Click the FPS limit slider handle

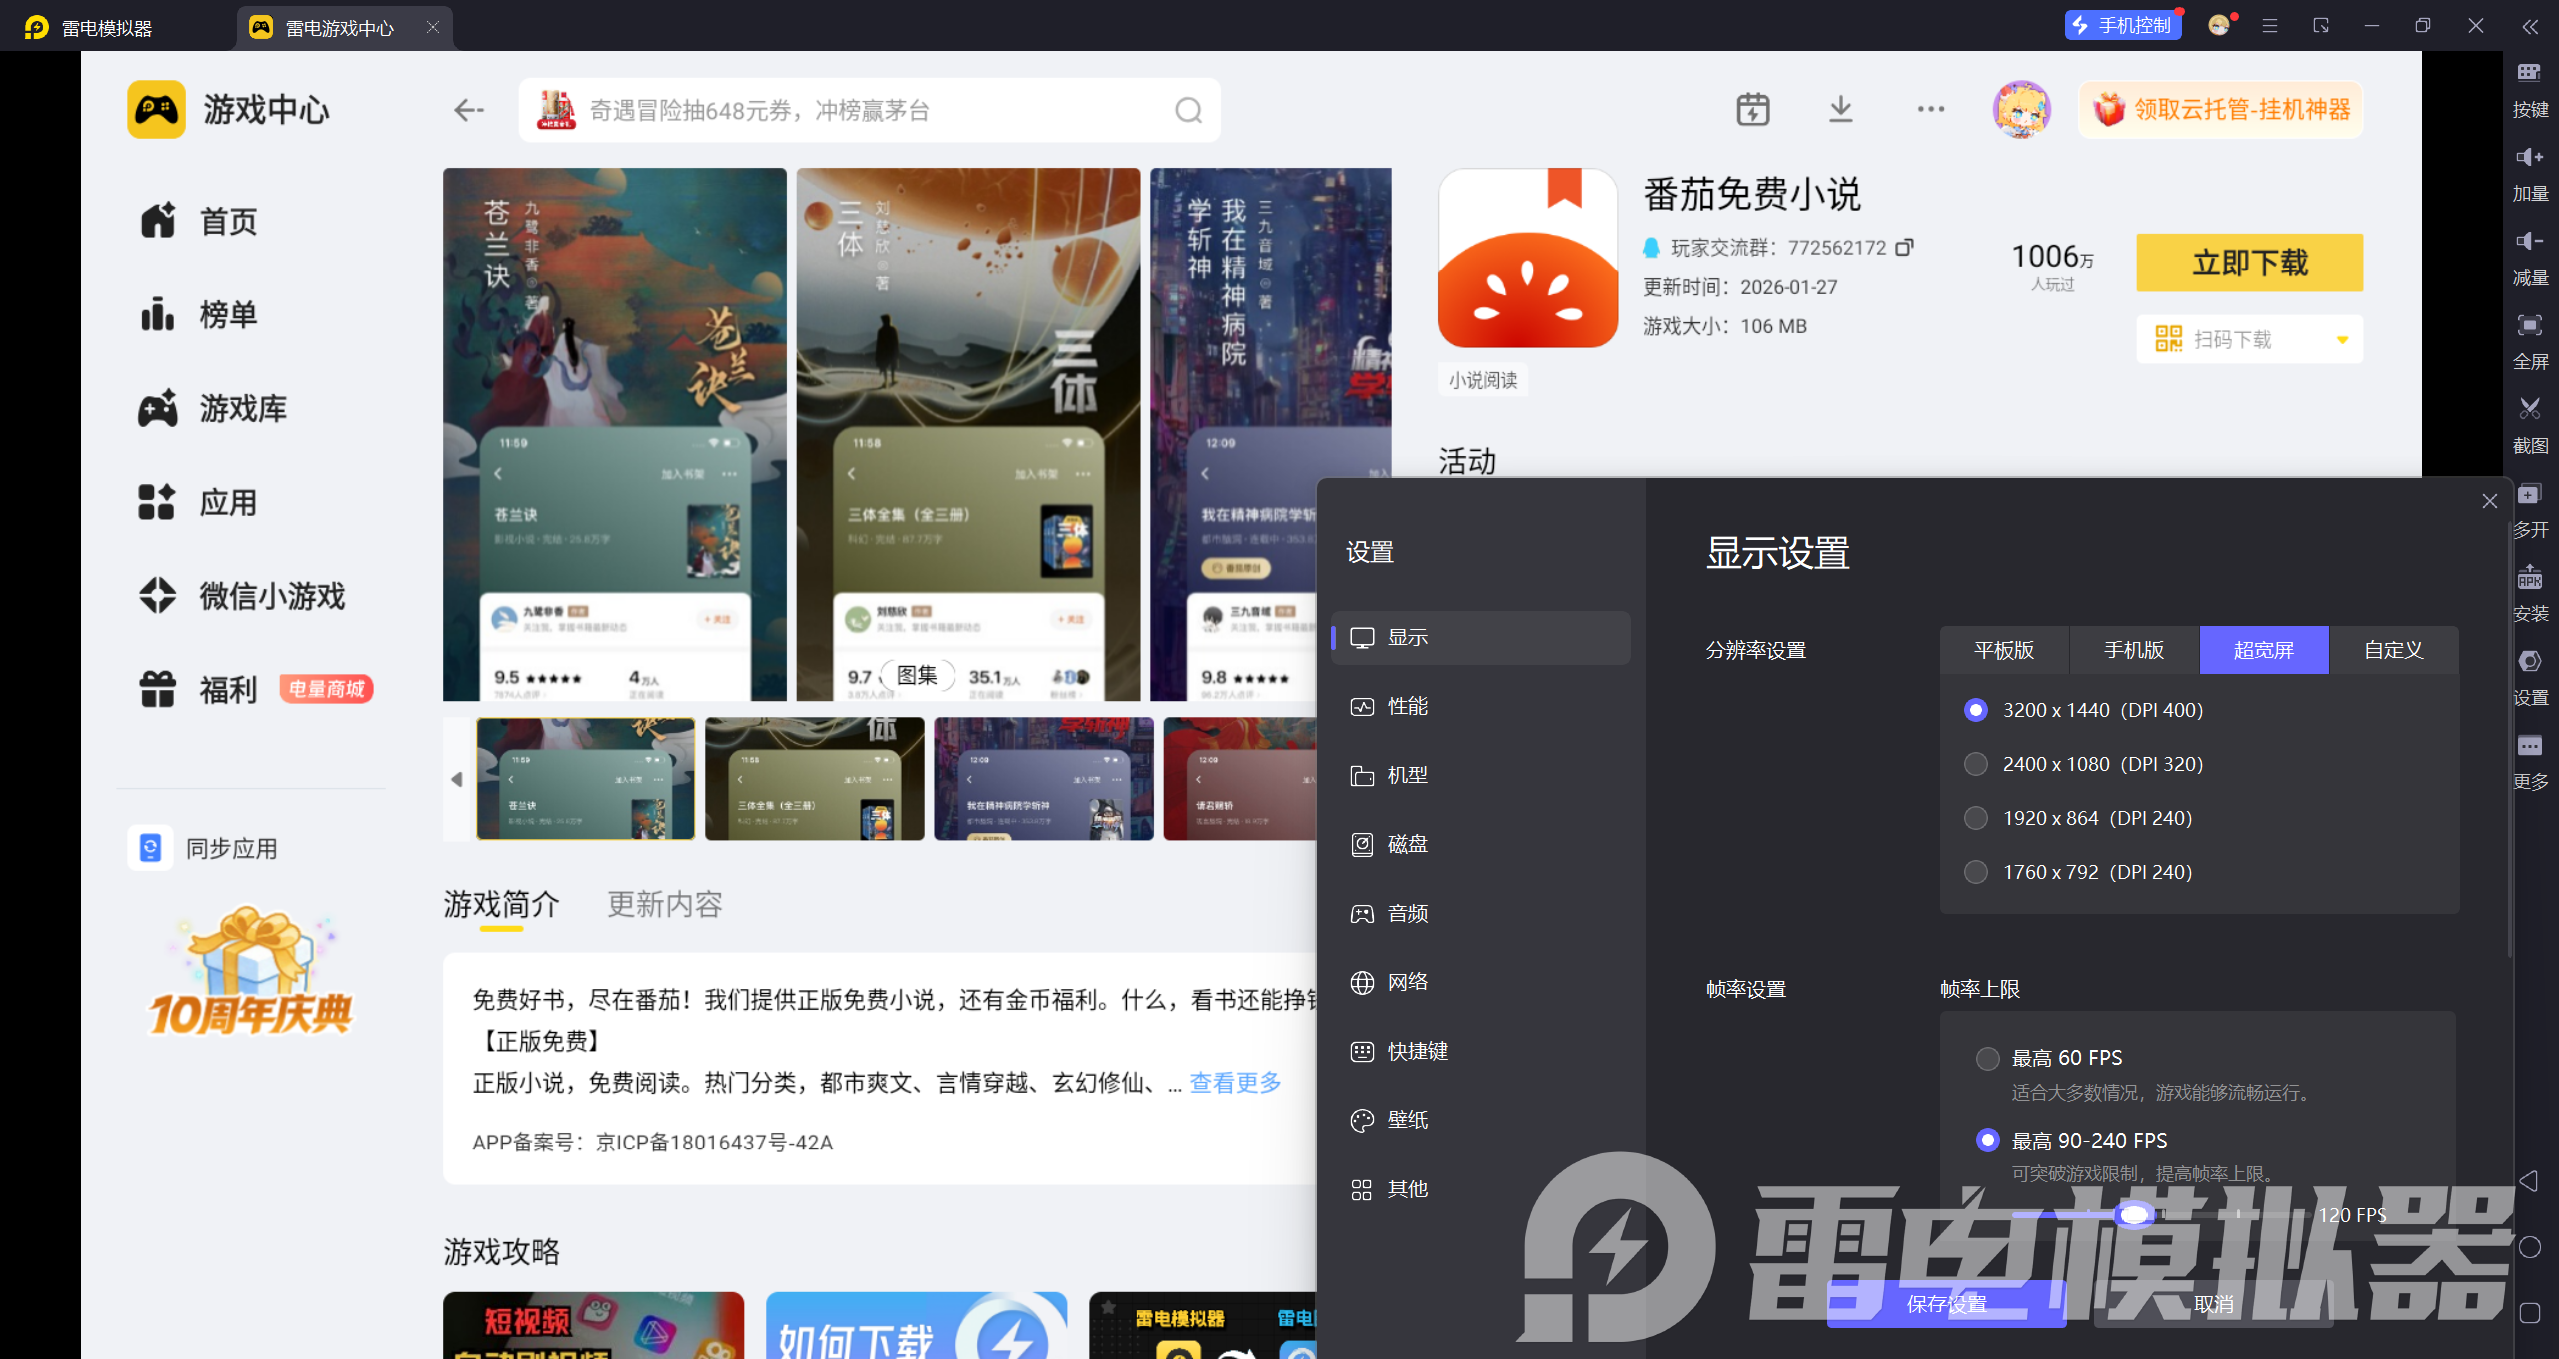tap(2134, 1214)
